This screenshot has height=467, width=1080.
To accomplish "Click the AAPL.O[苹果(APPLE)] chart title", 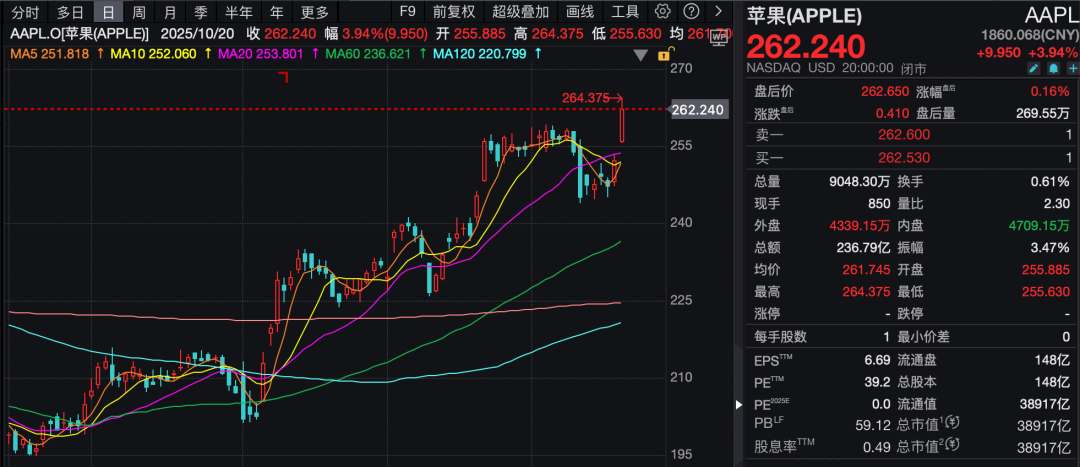I will pos(79,34).
